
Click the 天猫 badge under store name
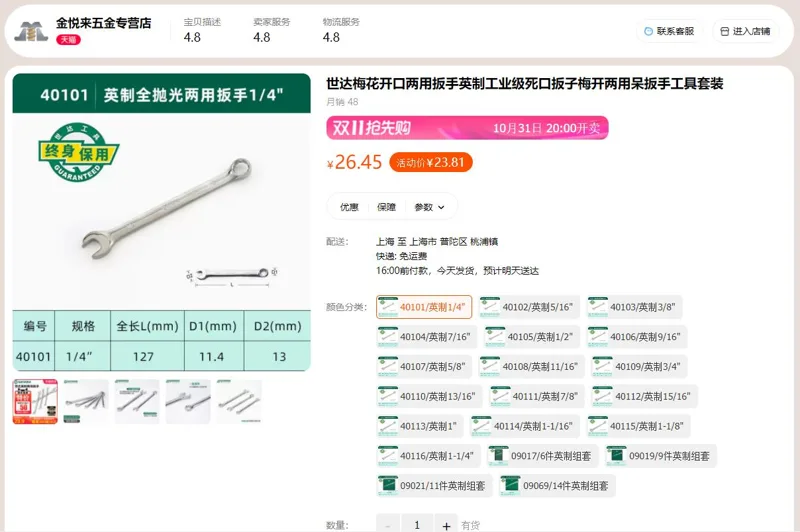point(68,40)
